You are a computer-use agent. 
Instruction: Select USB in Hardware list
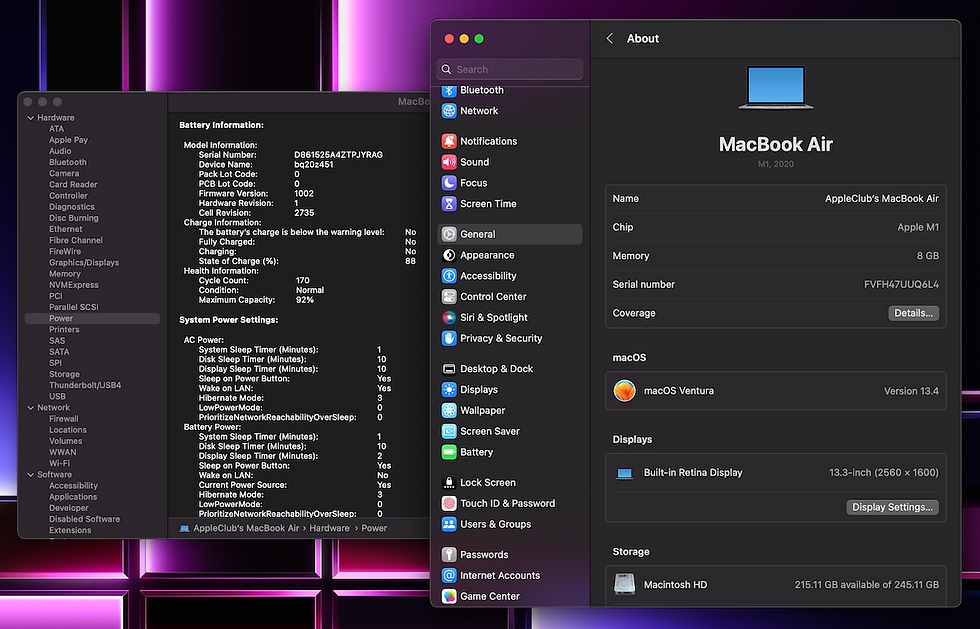click(x=58, y=396)
